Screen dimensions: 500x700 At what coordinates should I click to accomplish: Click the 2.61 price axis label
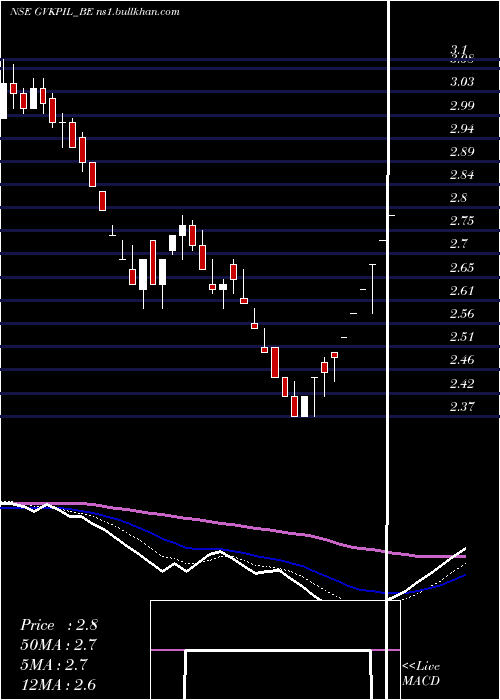click(462, 291)
